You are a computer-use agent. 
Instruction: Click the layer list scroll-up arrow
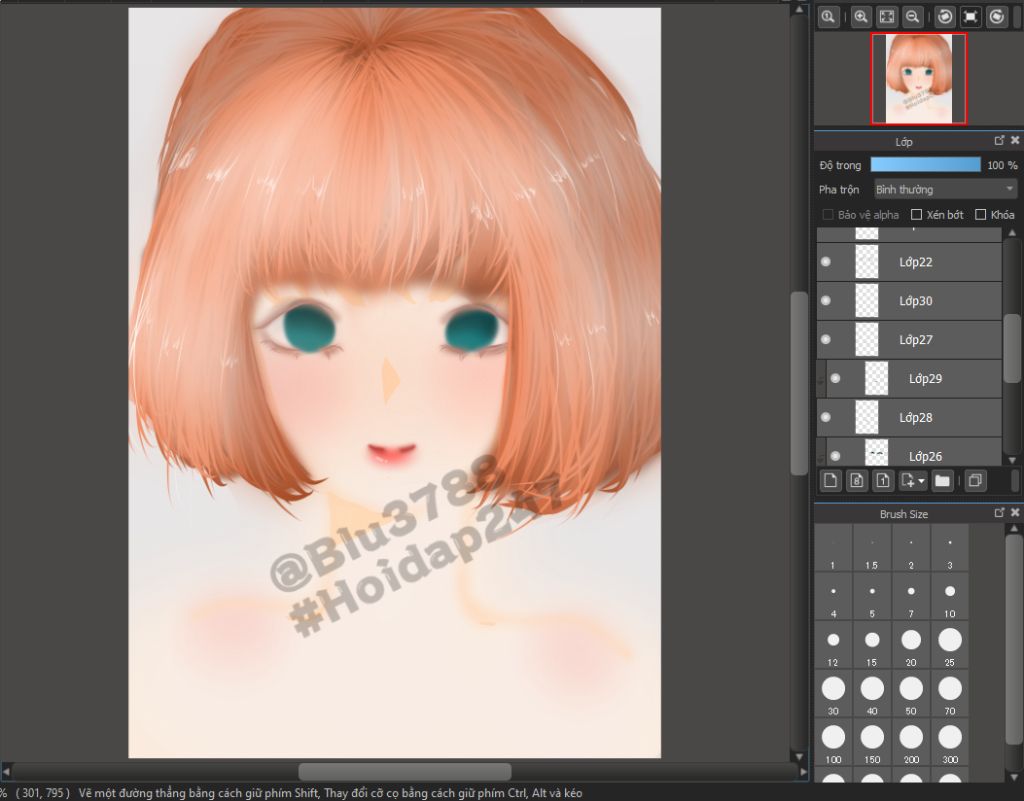pyautogui.click(x=1012, y=233)
